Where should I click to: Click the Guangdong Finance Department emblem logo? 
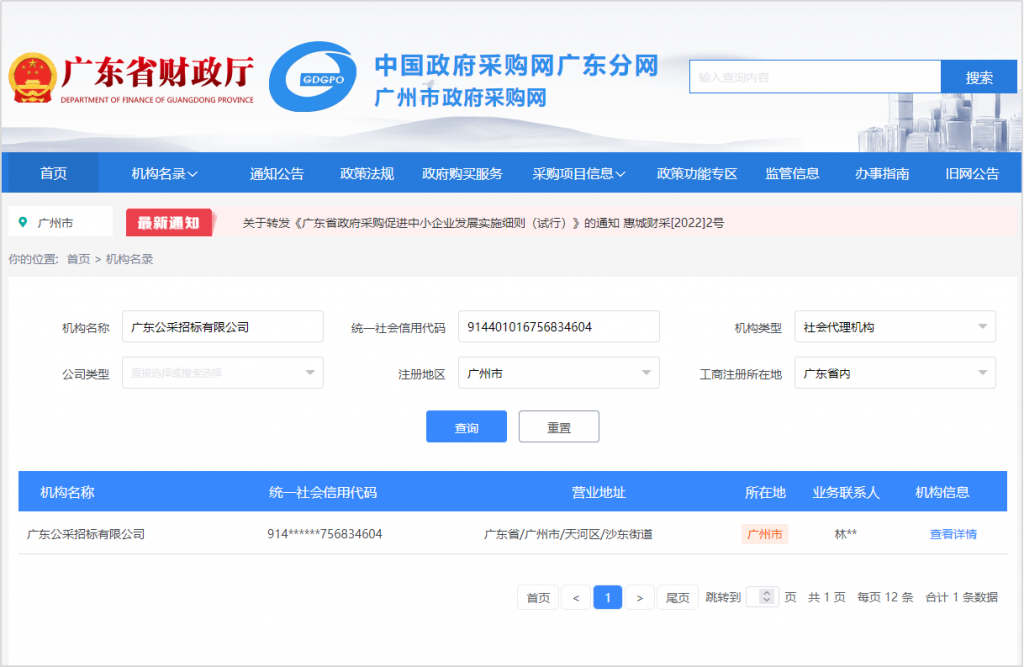tap(31, 78)
